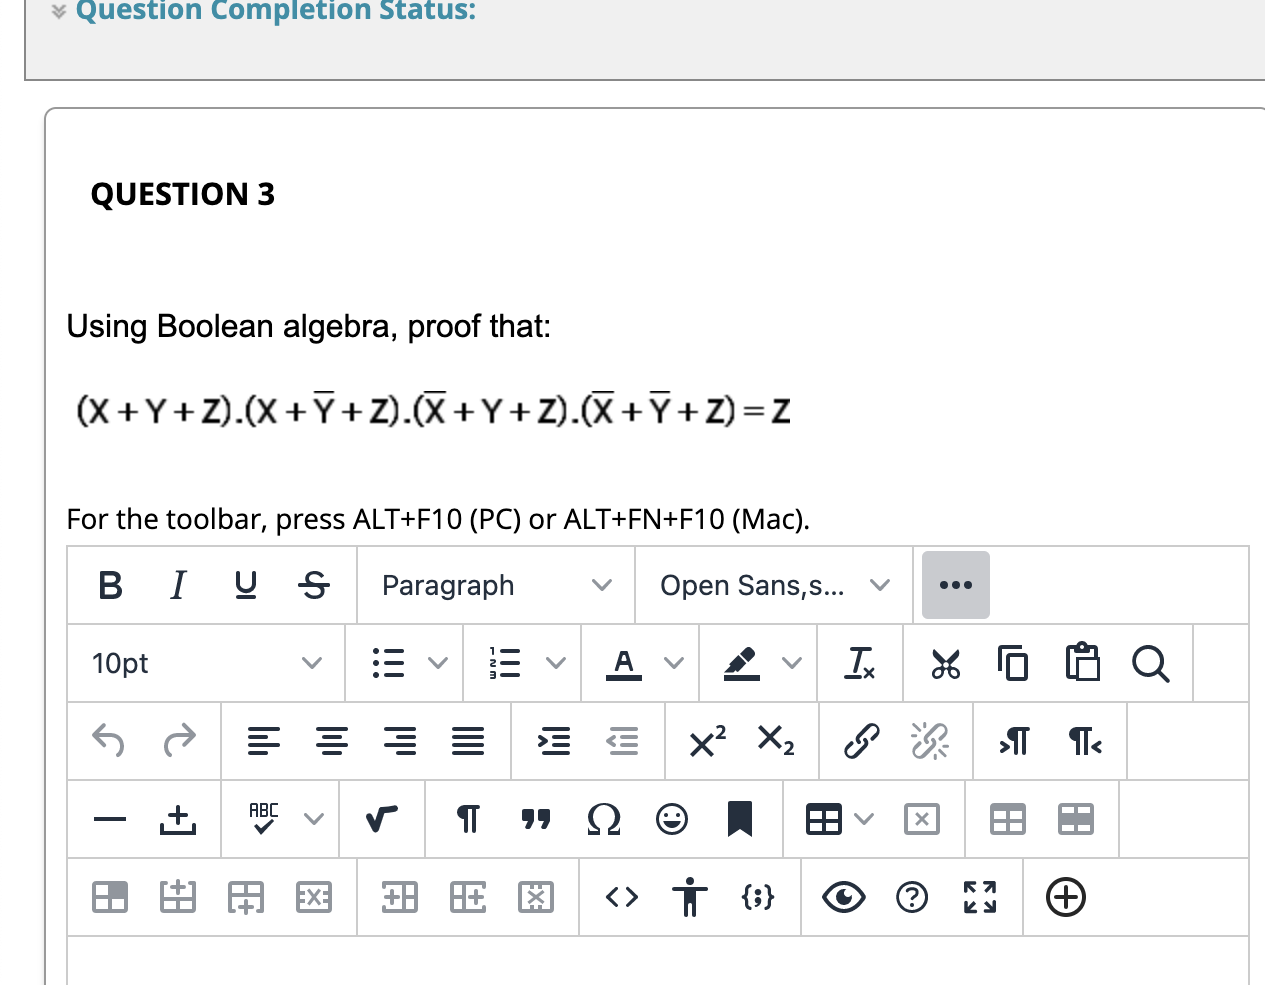Viewport: 1265px width, 985px height.
Task: Insert a hyperlink
Action: point(859,741)
